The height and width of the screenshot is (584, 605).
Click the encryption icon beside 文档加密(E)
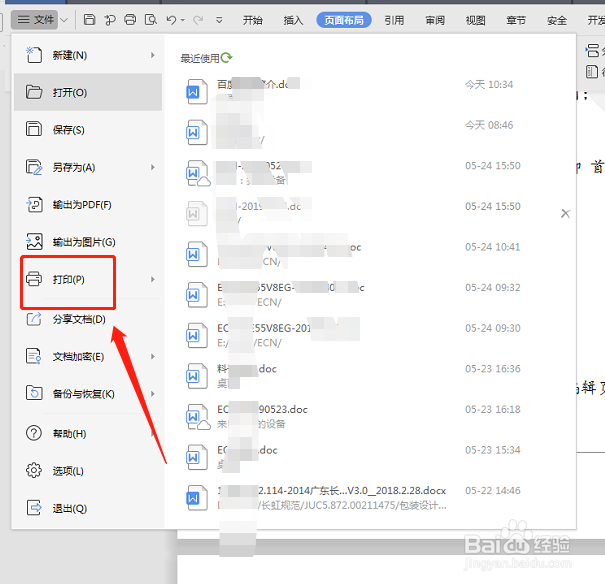click(x=34, y=356)
